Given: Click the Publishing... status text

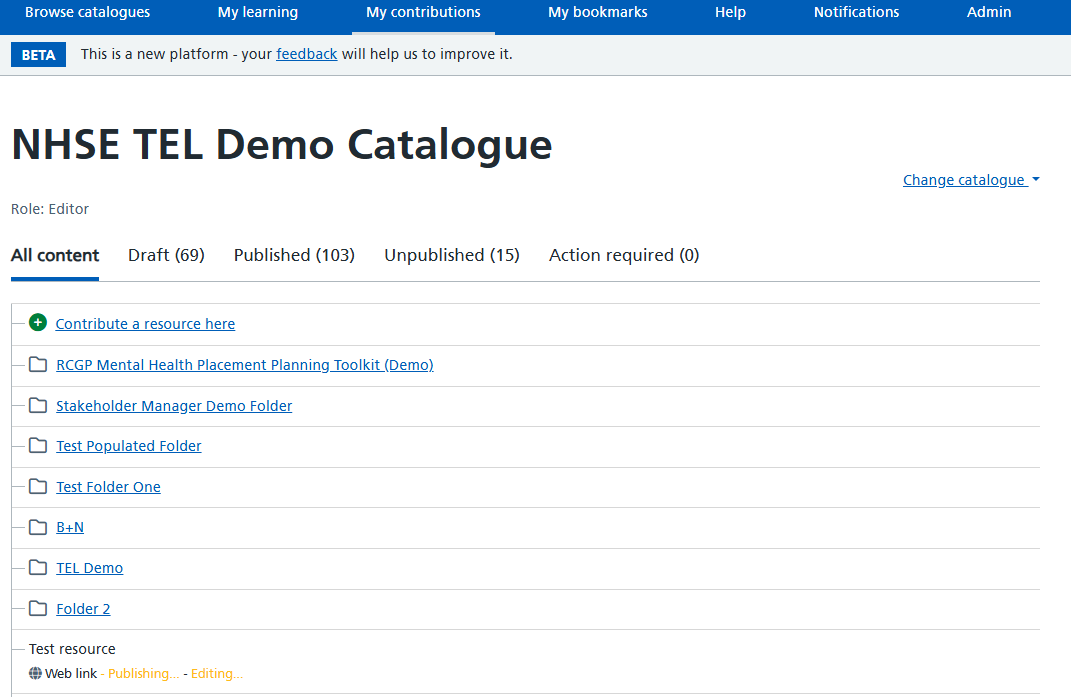Looking at the screenshot, I should pyautogui.click(x=143, y=673).
